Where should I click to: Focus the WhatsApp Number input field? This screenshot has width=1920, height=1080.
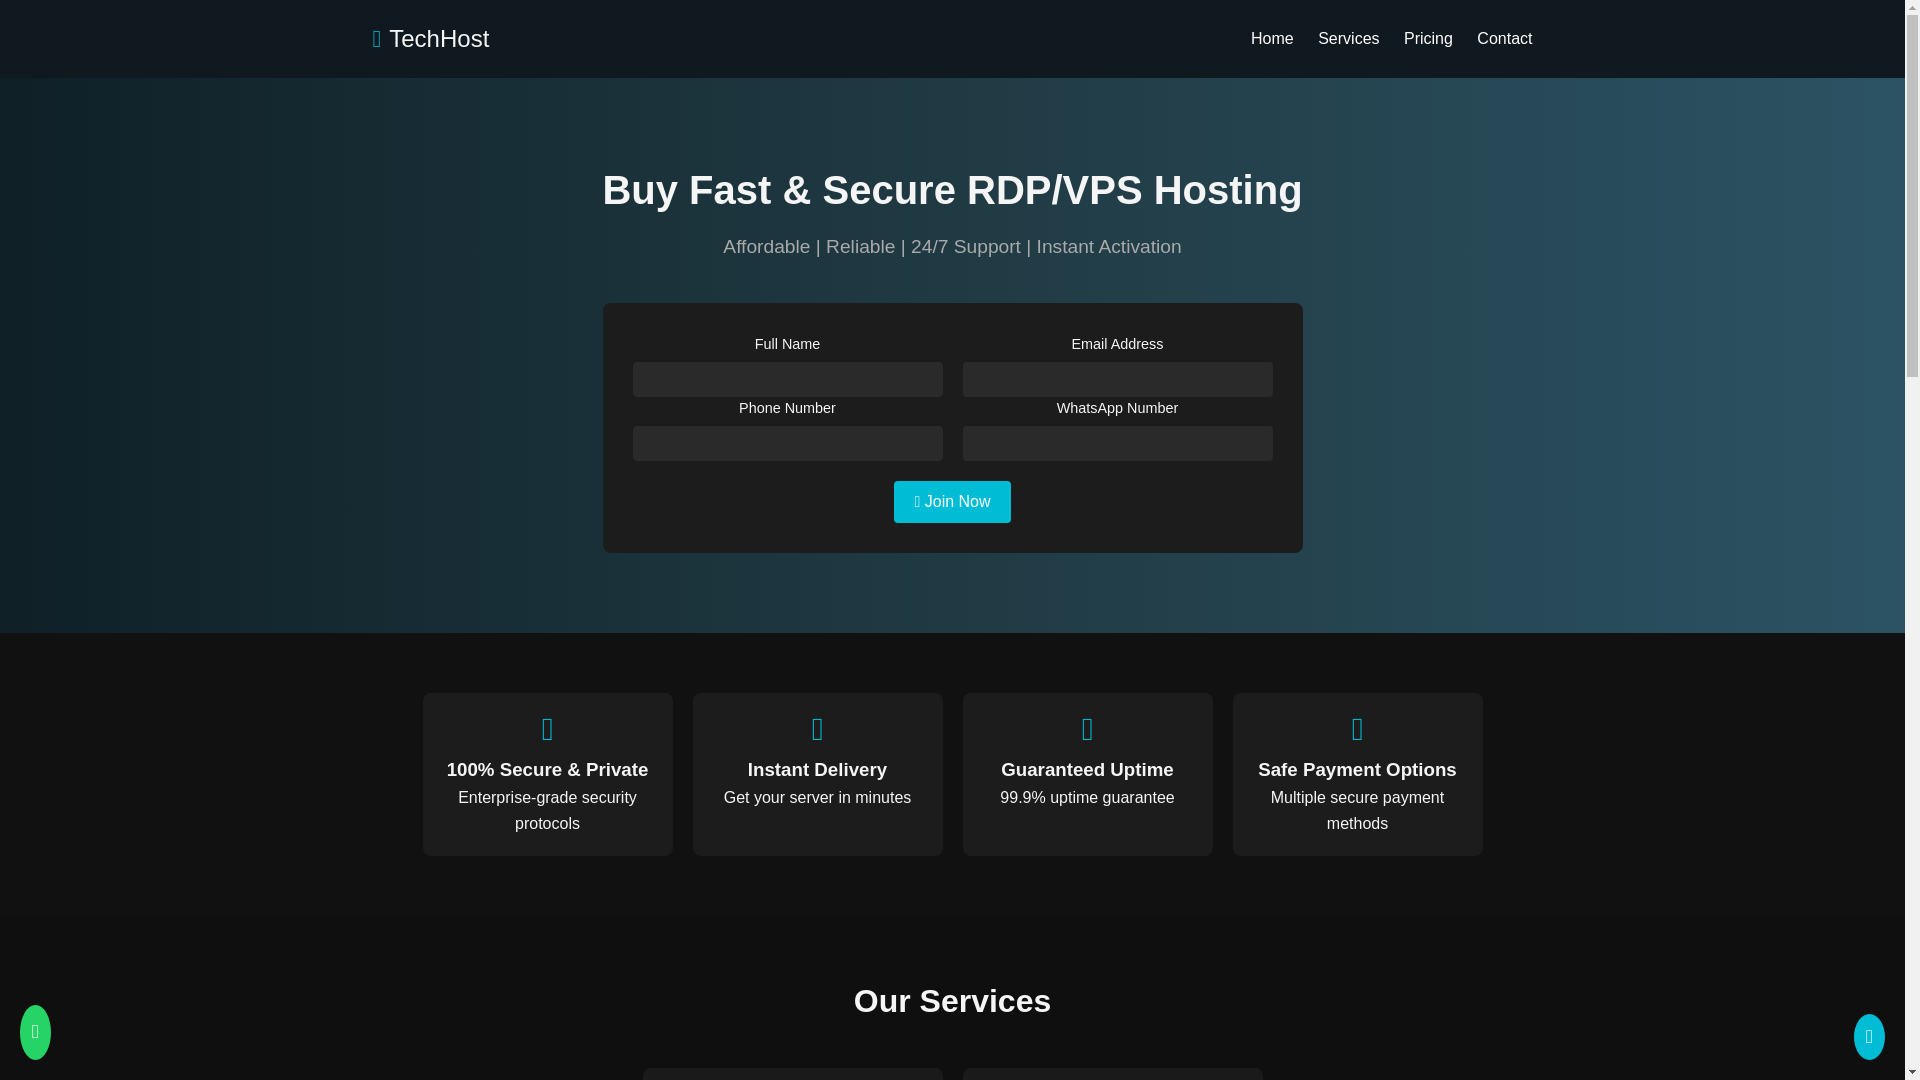[1117, 444]
